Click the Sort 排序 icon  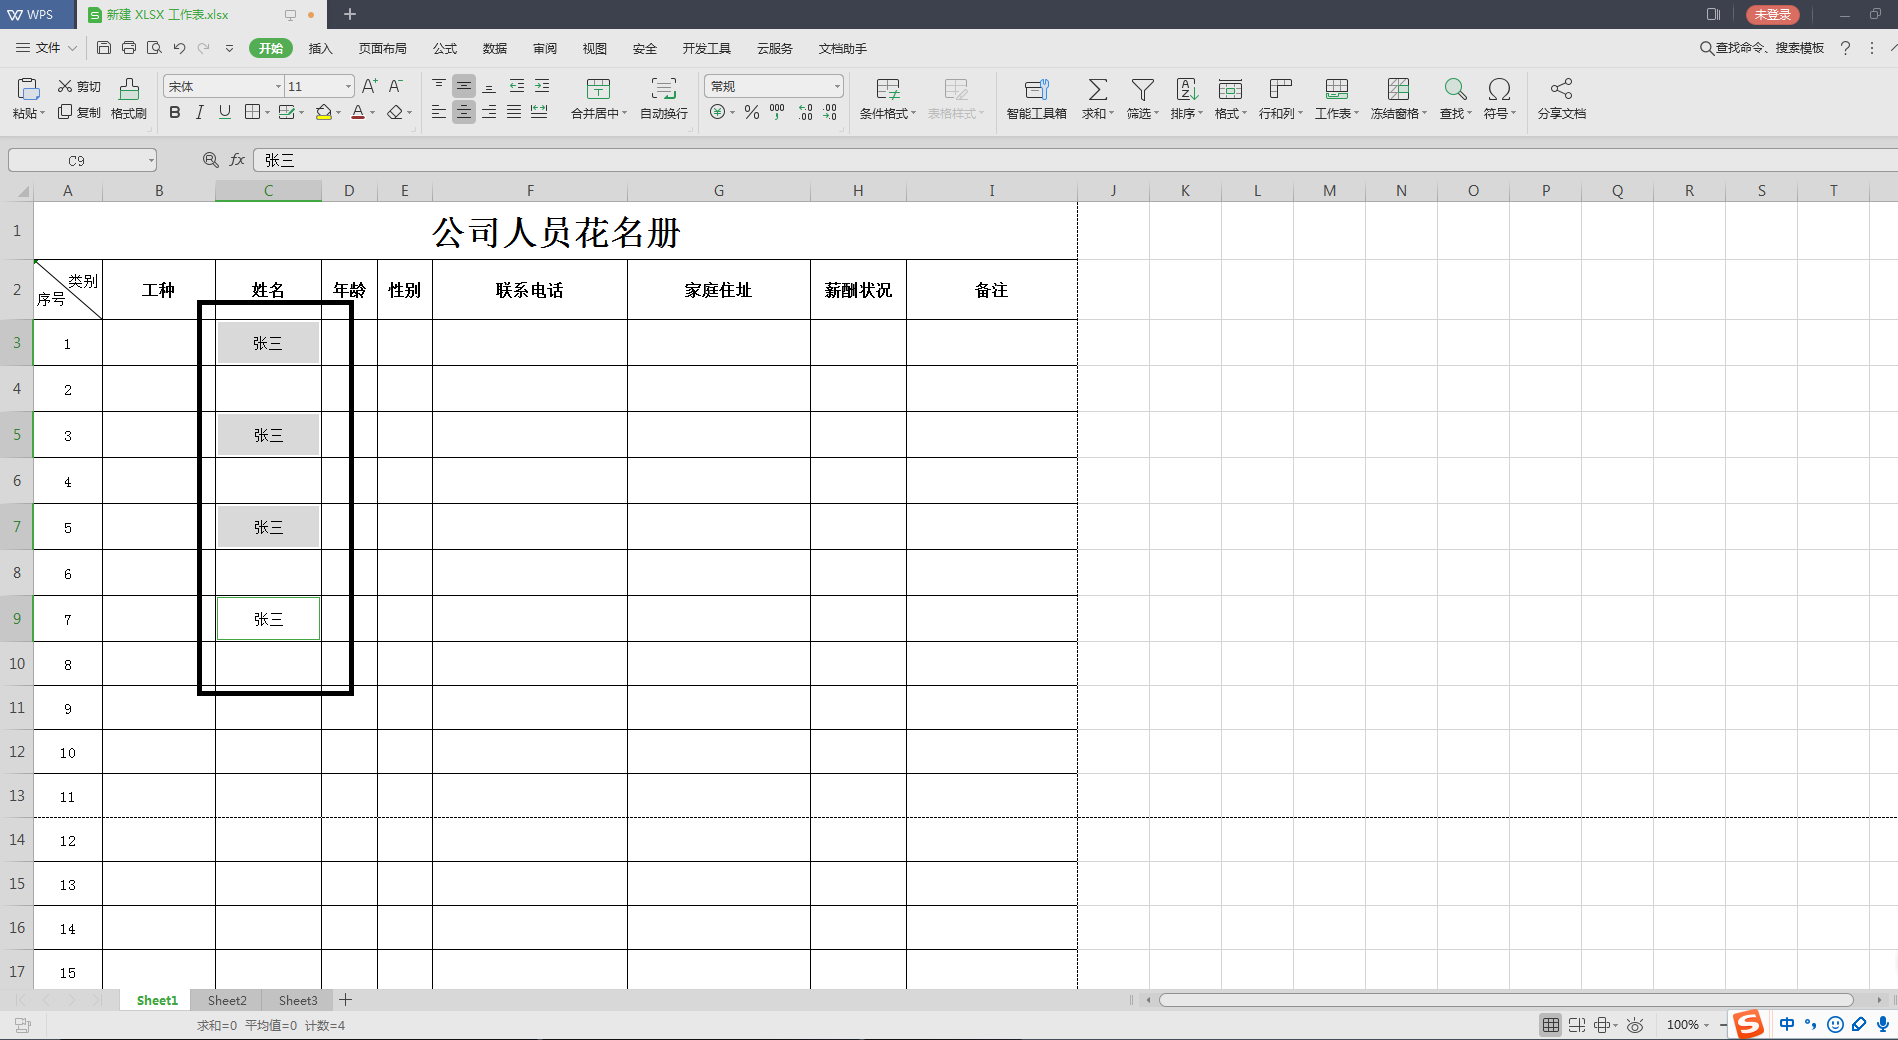tap(1186, 89)
